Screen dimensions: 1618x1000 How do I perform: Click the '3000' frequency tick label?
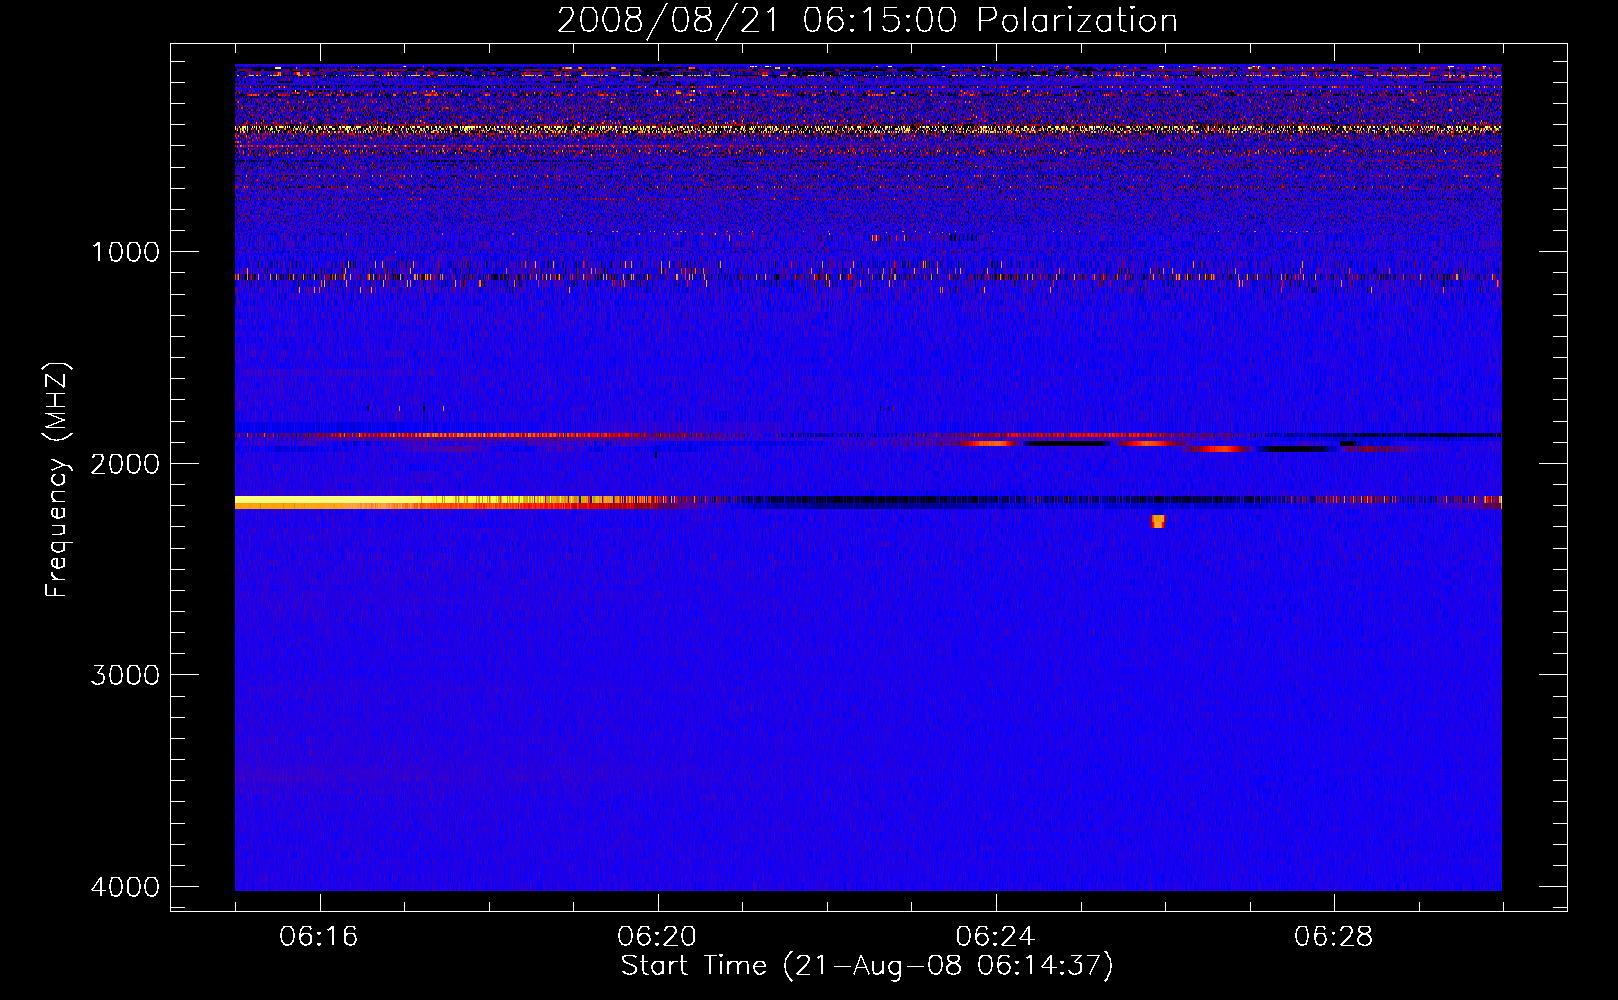pos(125,675)
